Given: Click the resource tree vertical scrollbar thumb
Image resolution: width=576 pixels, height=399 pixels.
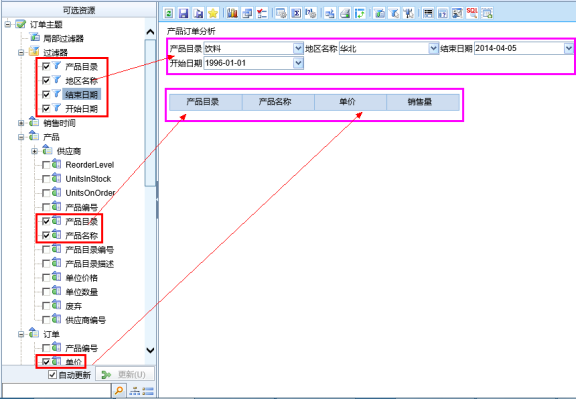Looking at the screenshot, I should [150, 112].
